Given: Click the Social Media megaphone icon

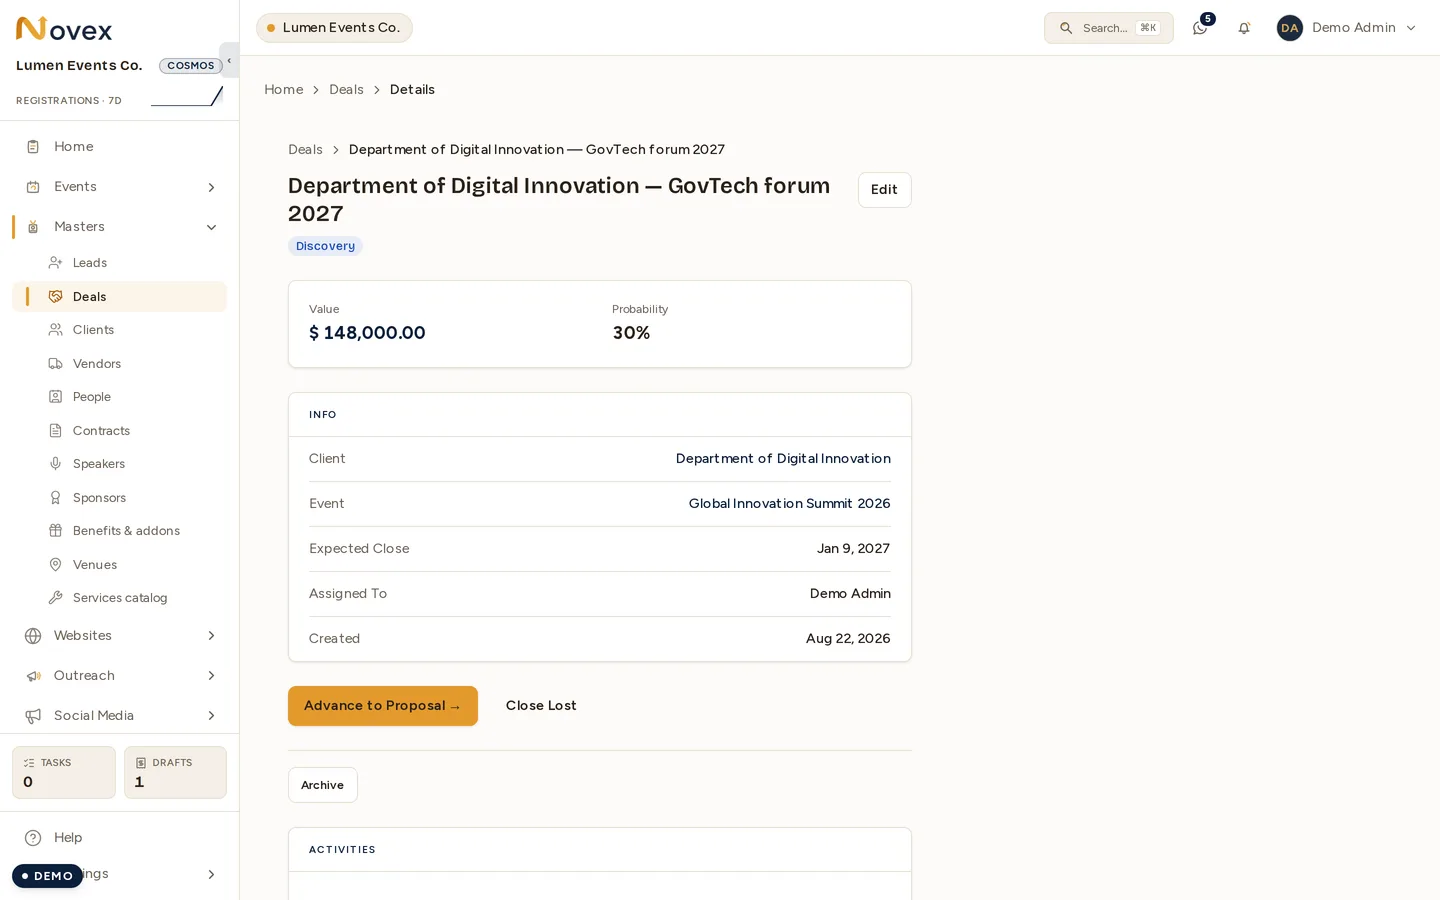Looking at the screenshot, I should click(x=33, y=716).
